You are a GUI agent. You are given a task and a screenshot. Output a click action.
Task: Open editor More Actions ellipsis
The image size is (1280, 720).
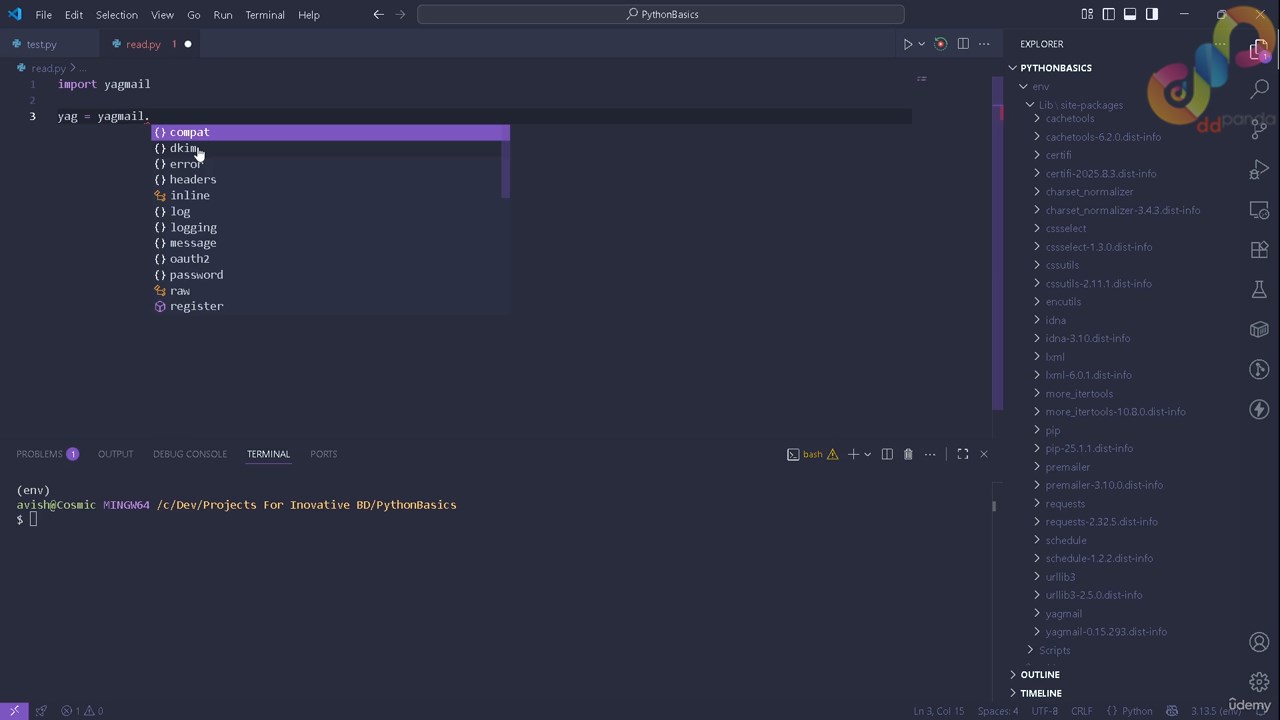(x=984, y=44)
